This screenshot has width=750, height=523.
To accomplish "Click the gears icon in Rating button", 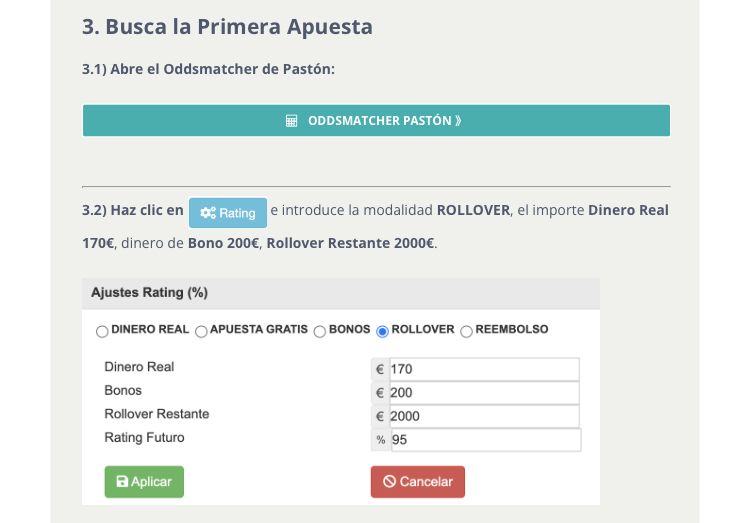I will pyautogui.click(x=208, y=213).
